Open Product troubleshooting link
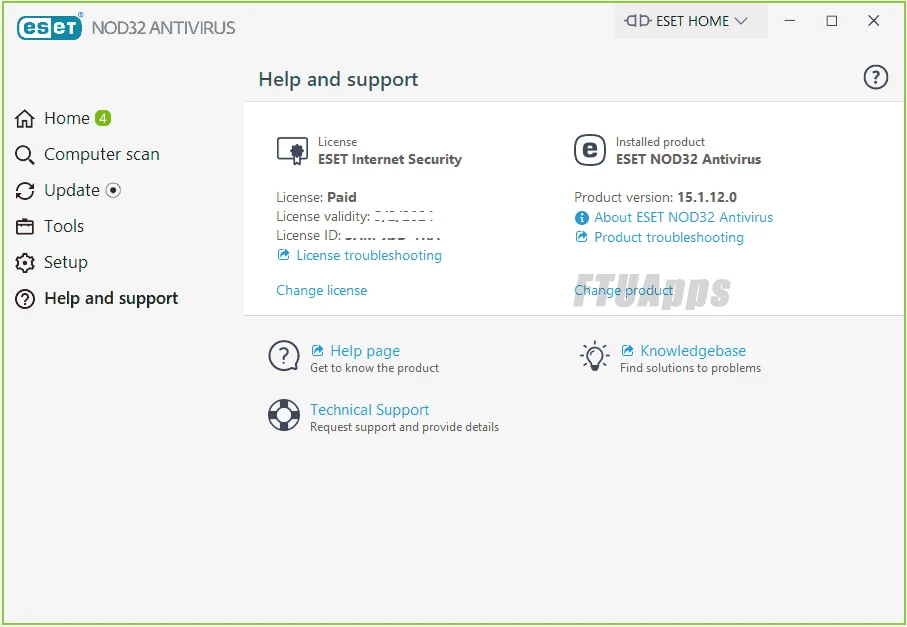Viewport: 907px width, 627px height. click(669, 237)
